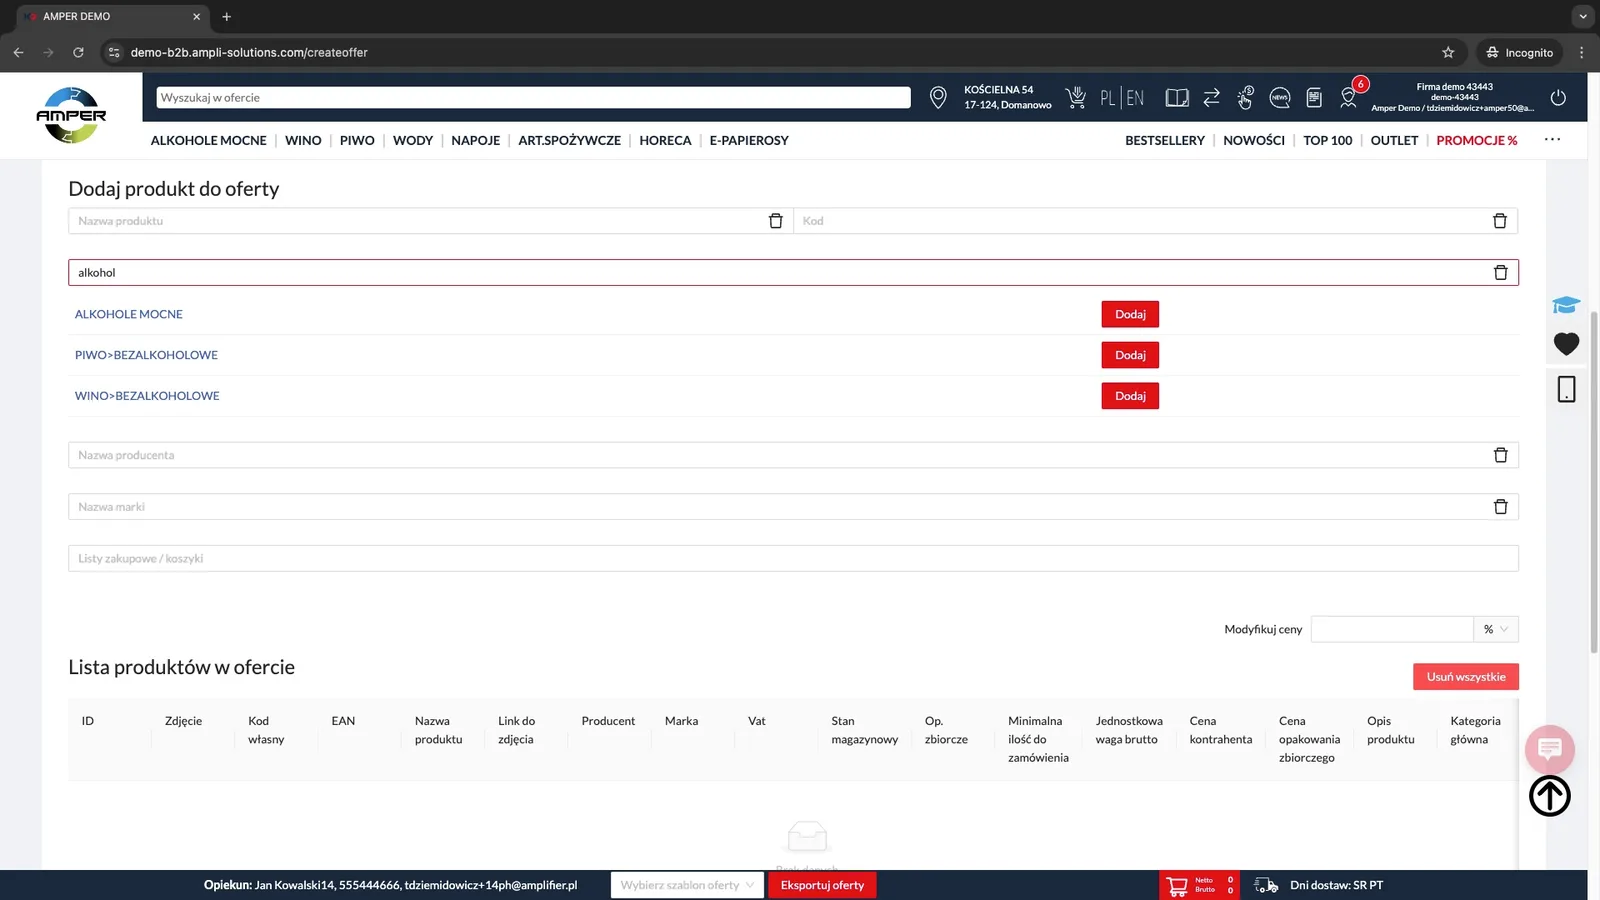
Task: Click the 'Usuń wszystkie' button
Action: tap(1466, 677)
